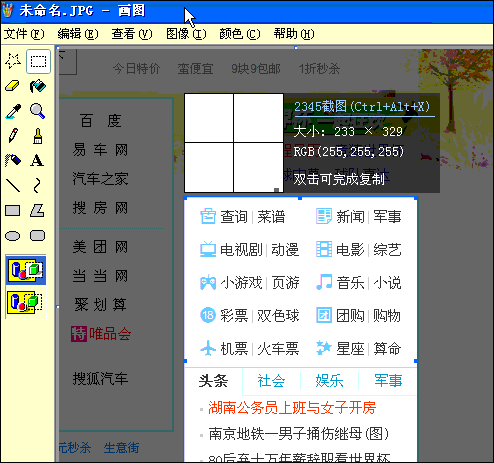The width and height of the screenshot is (494, 463).
Task: Select the rectangular Select tool
Action: (x=38, y=61)
